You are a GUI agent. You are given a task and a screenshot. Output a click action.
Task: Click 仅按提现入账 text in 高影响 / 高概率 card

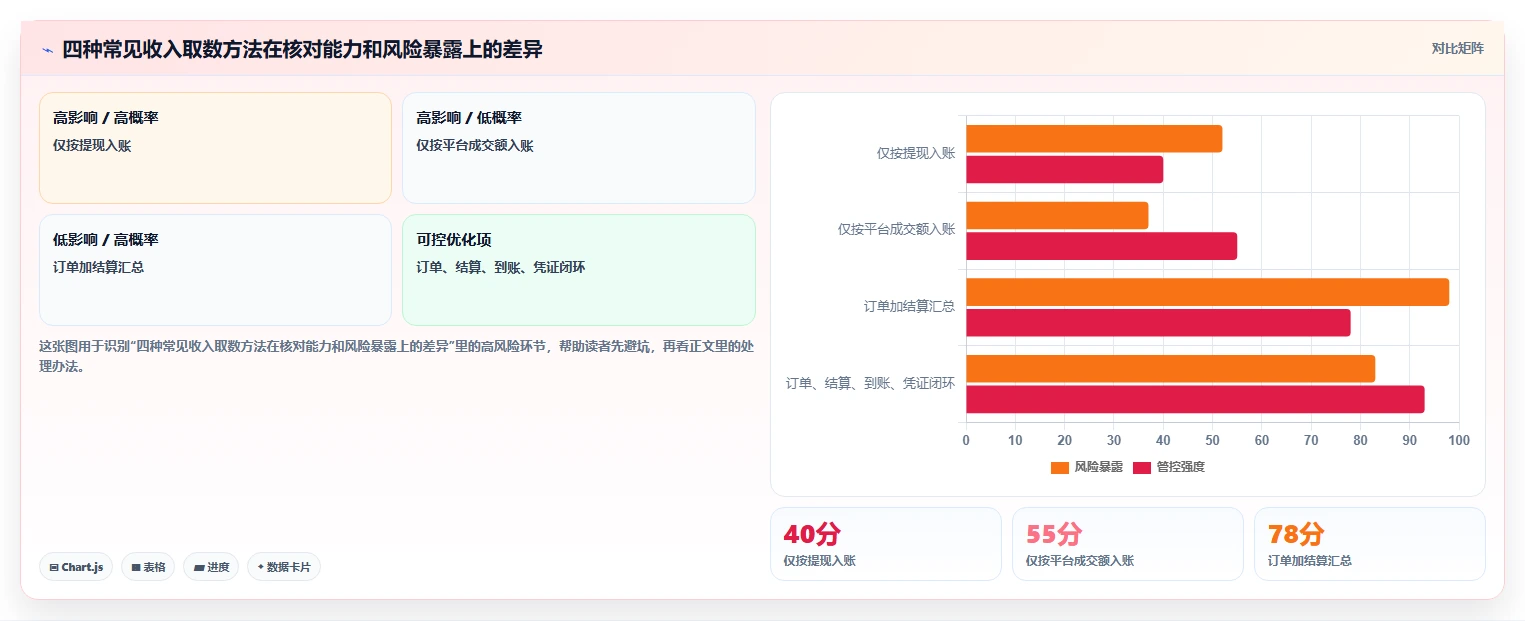click(92, 145)
